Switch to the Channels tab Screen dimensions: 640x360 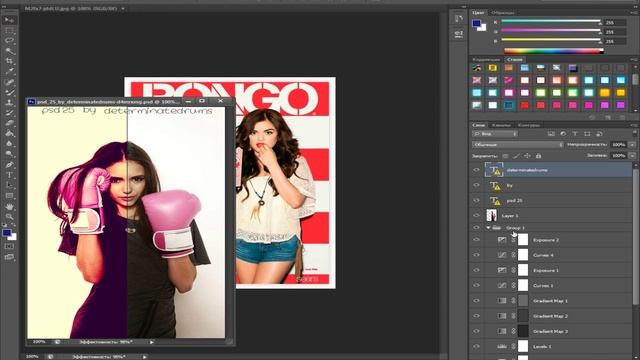click(501, 125)
